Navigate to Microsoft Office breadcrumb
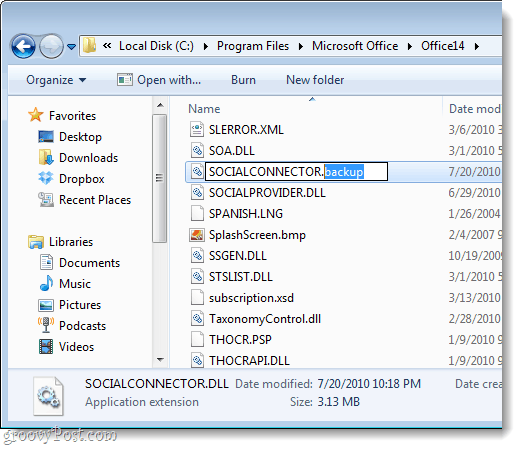This screenshot has height=449, width=522. 355,46
